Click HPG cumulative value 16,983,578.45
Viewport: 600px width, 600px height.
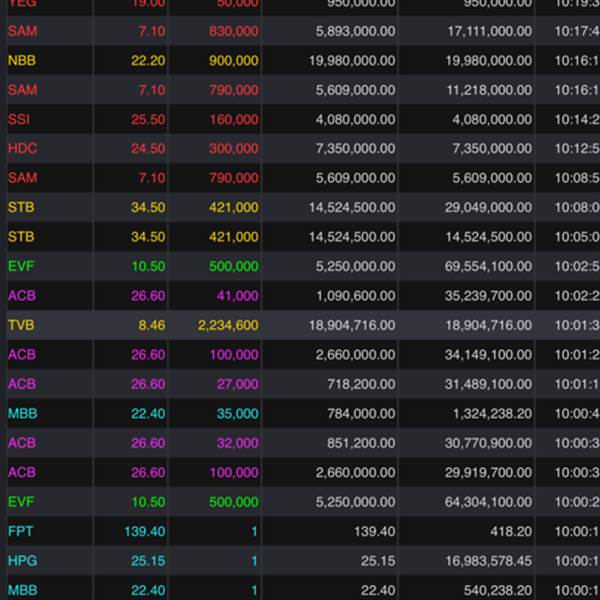click(489, 561)
